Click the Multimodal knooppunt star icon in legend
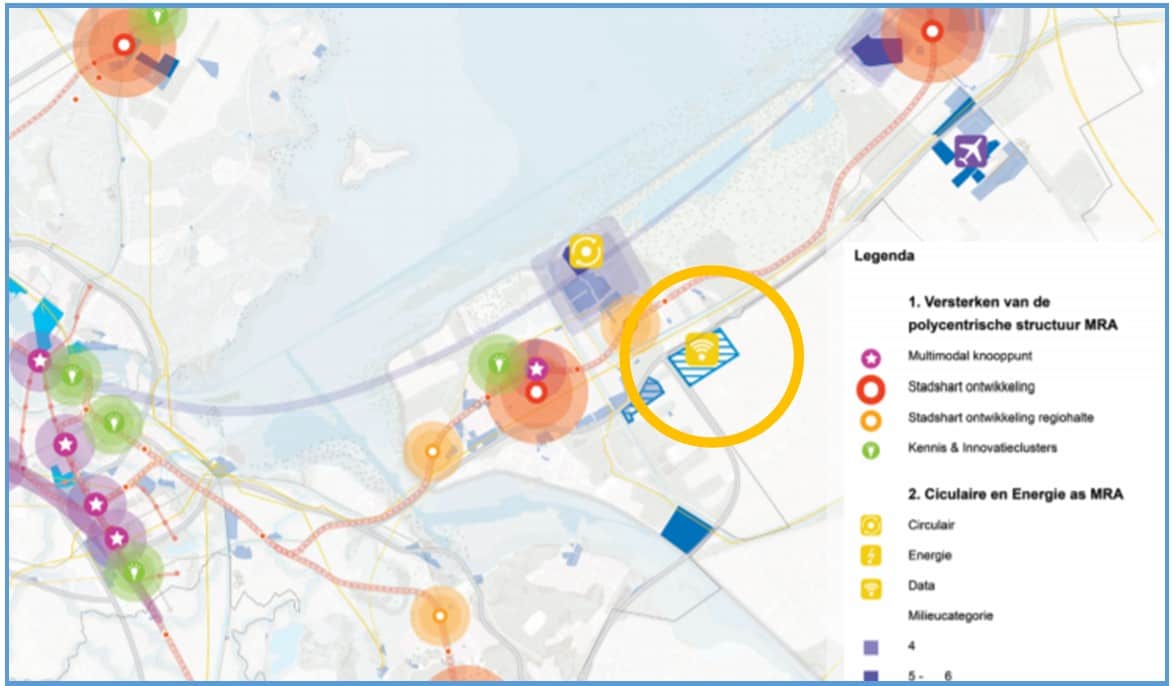 click(871, 357)
